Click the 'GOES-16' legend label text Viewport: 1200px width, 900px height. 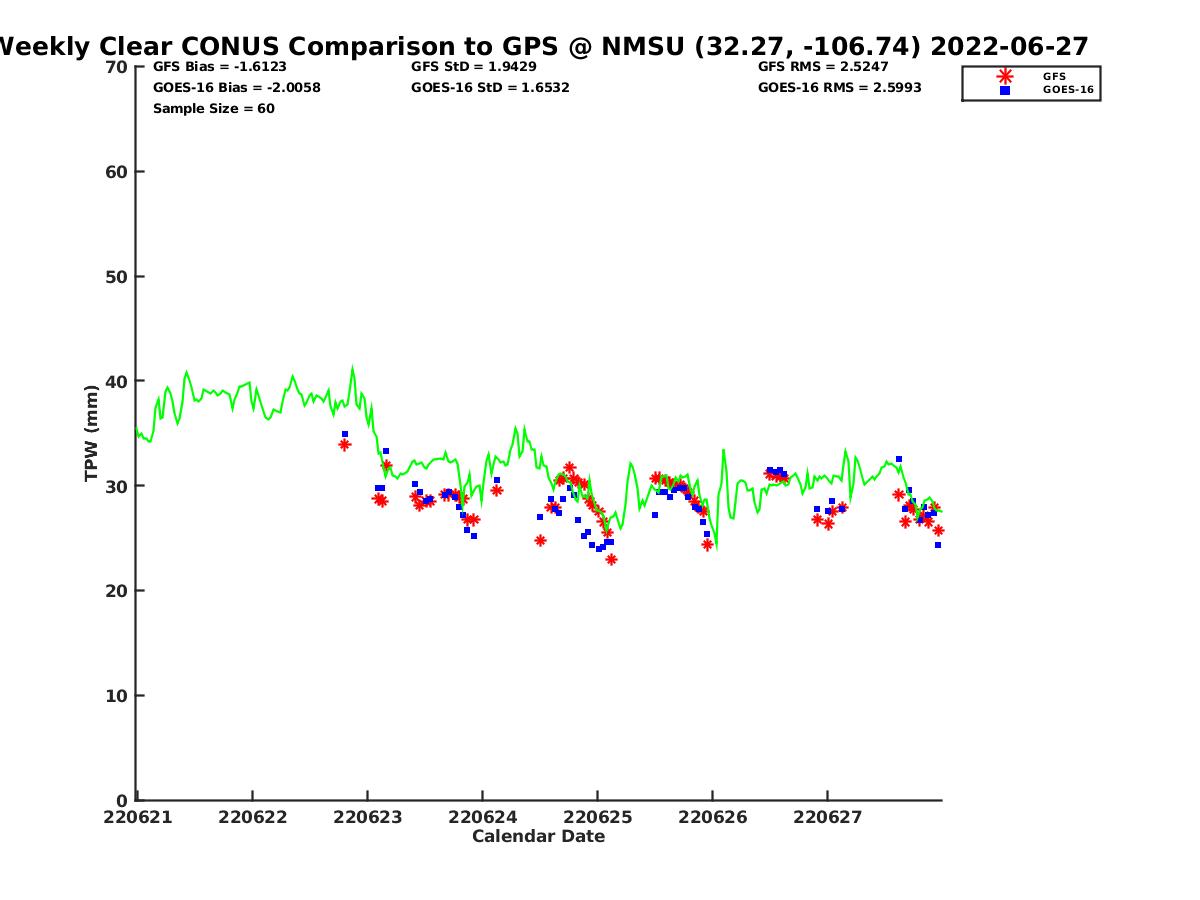pyautogui.click(x=1068, y=90)
